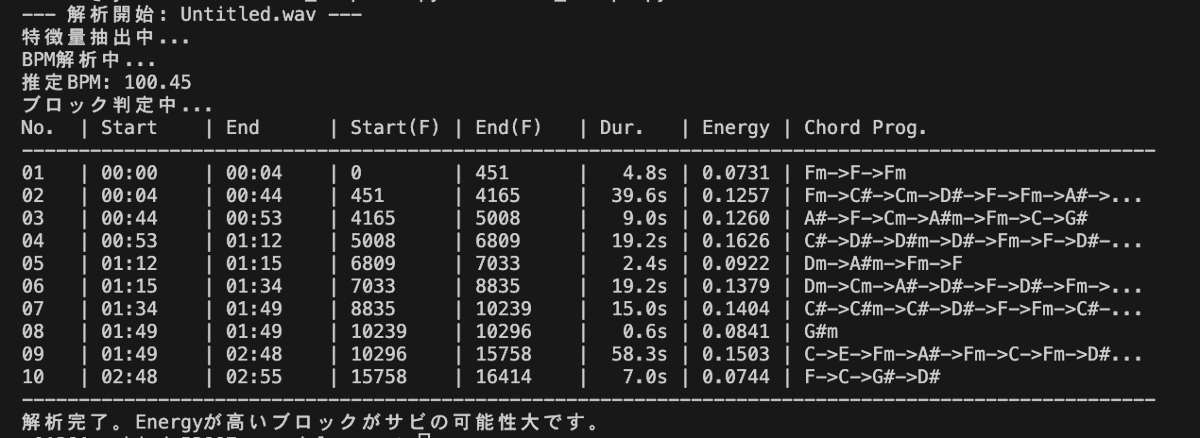
Task: Click end time 02:55 in row 10
Action: [254, 375]
